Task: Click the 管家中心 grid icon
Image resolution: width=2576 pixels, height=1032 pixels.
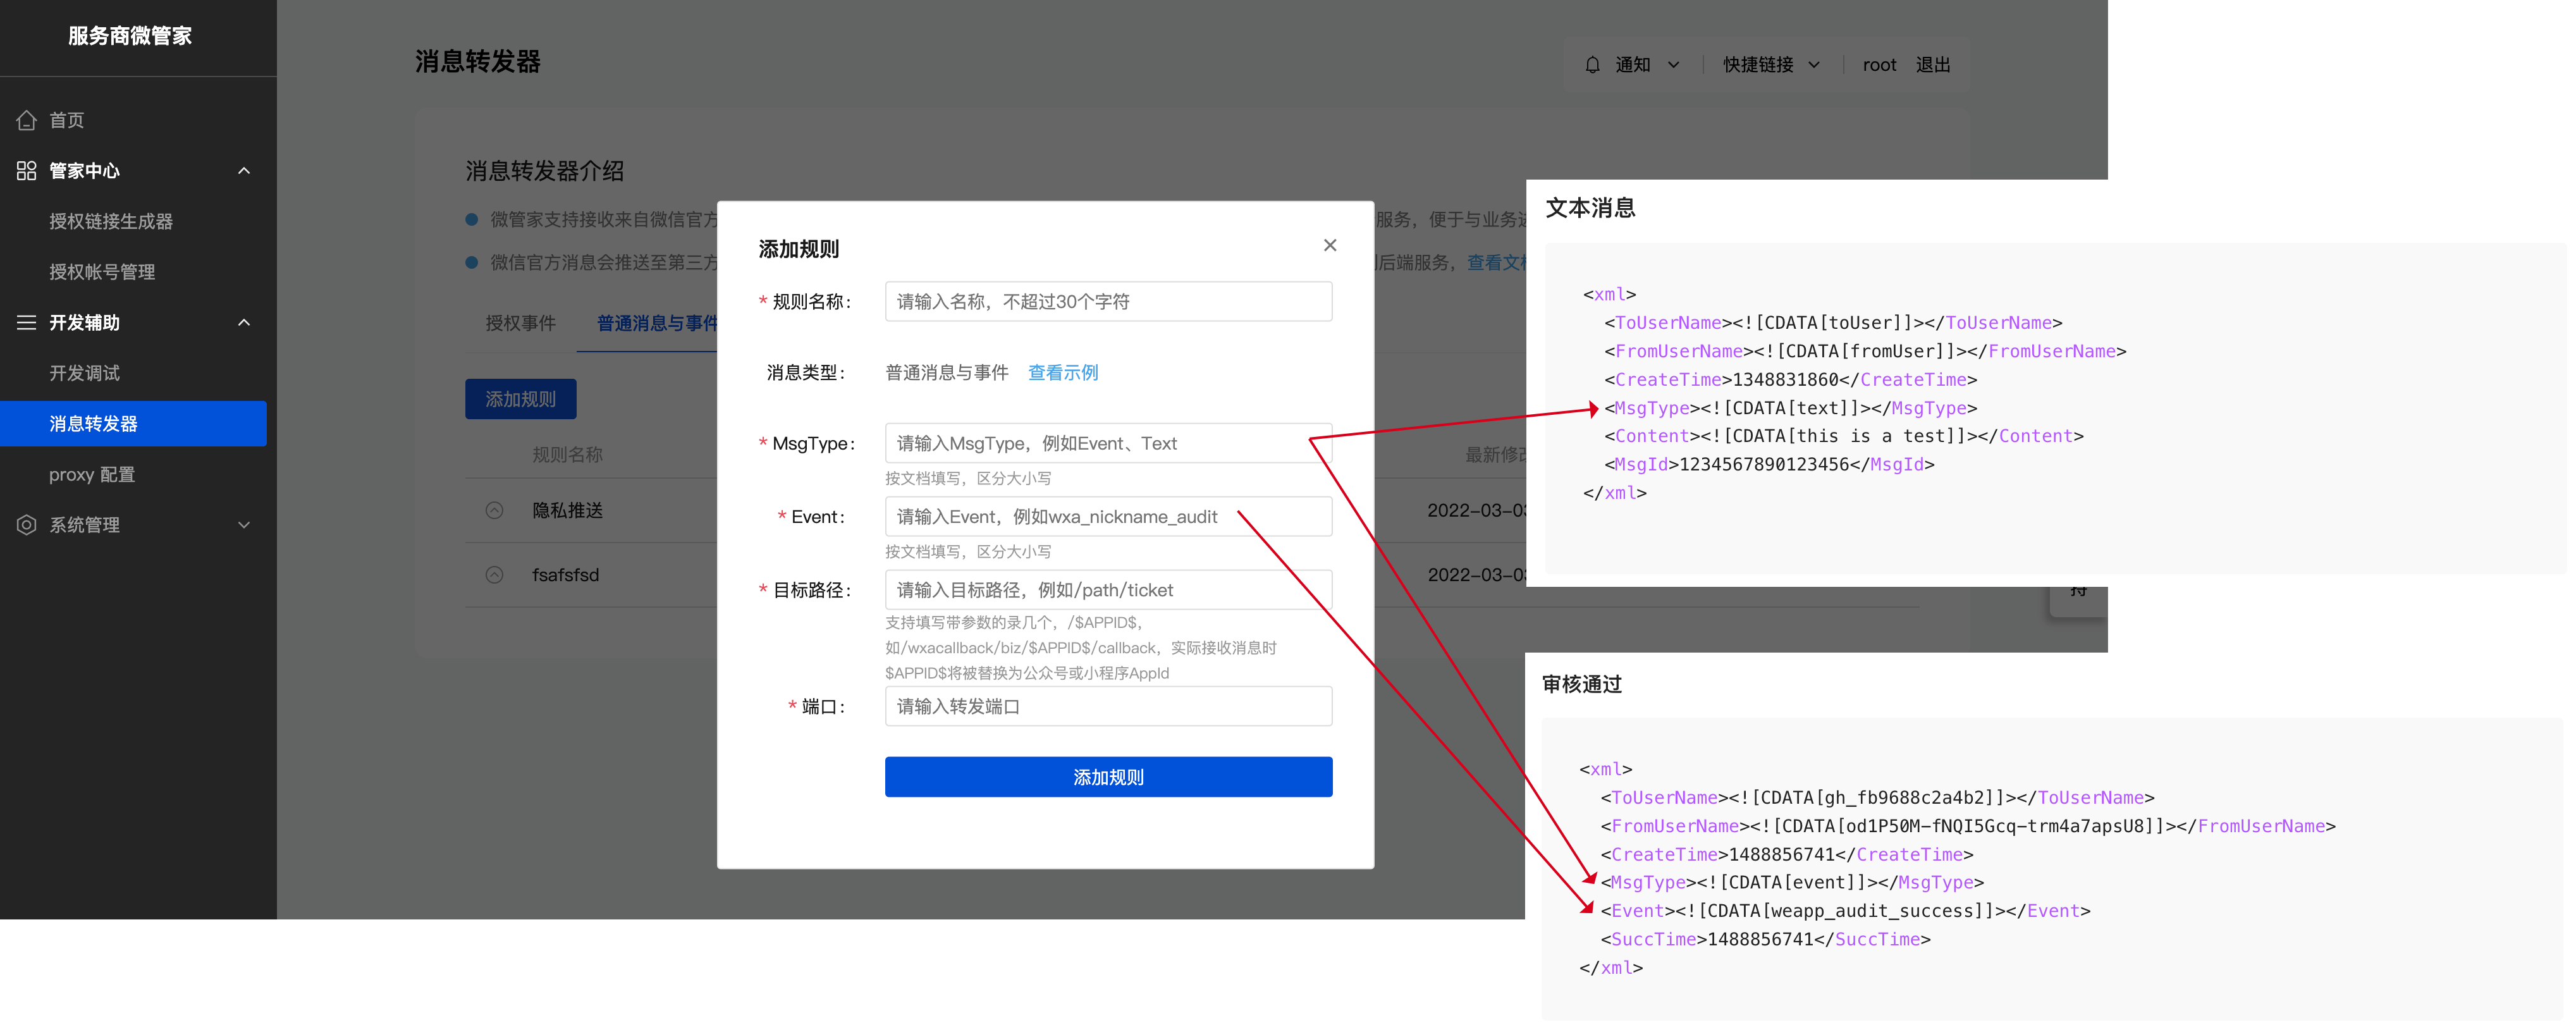Action: pos(27,171)
